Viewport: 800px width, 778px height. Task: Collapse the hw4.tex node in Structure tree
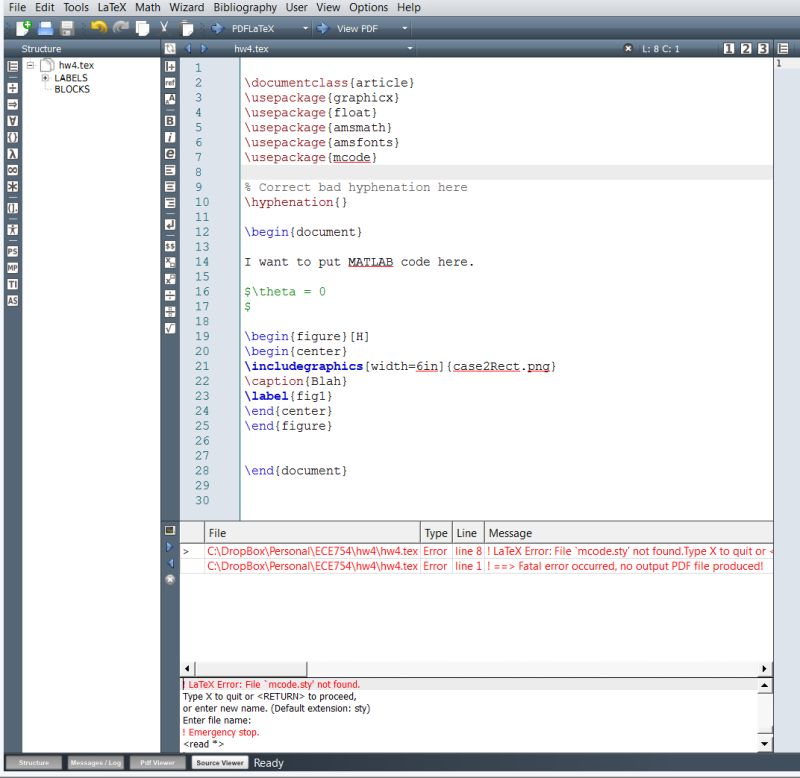pyautogui.click(x=30, y=63)
